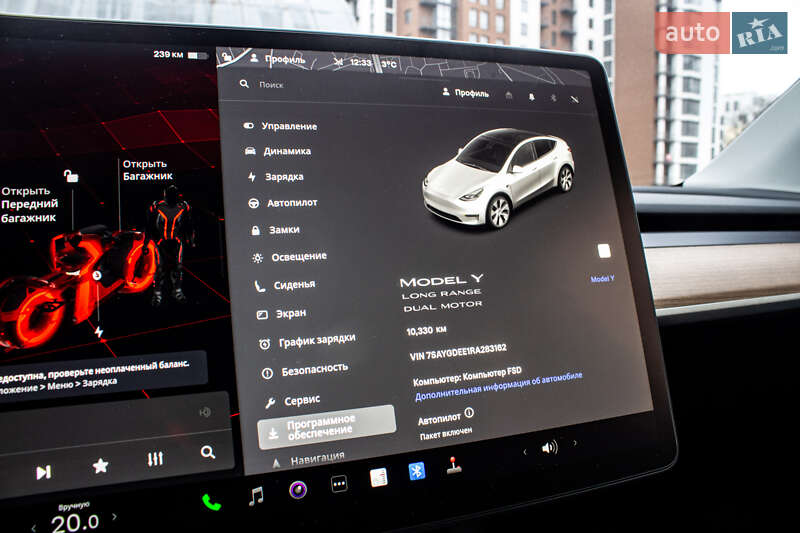Tap Открыть Багажник to open the trunk
This screenshot has width=800, height=533.
[147, 170]
